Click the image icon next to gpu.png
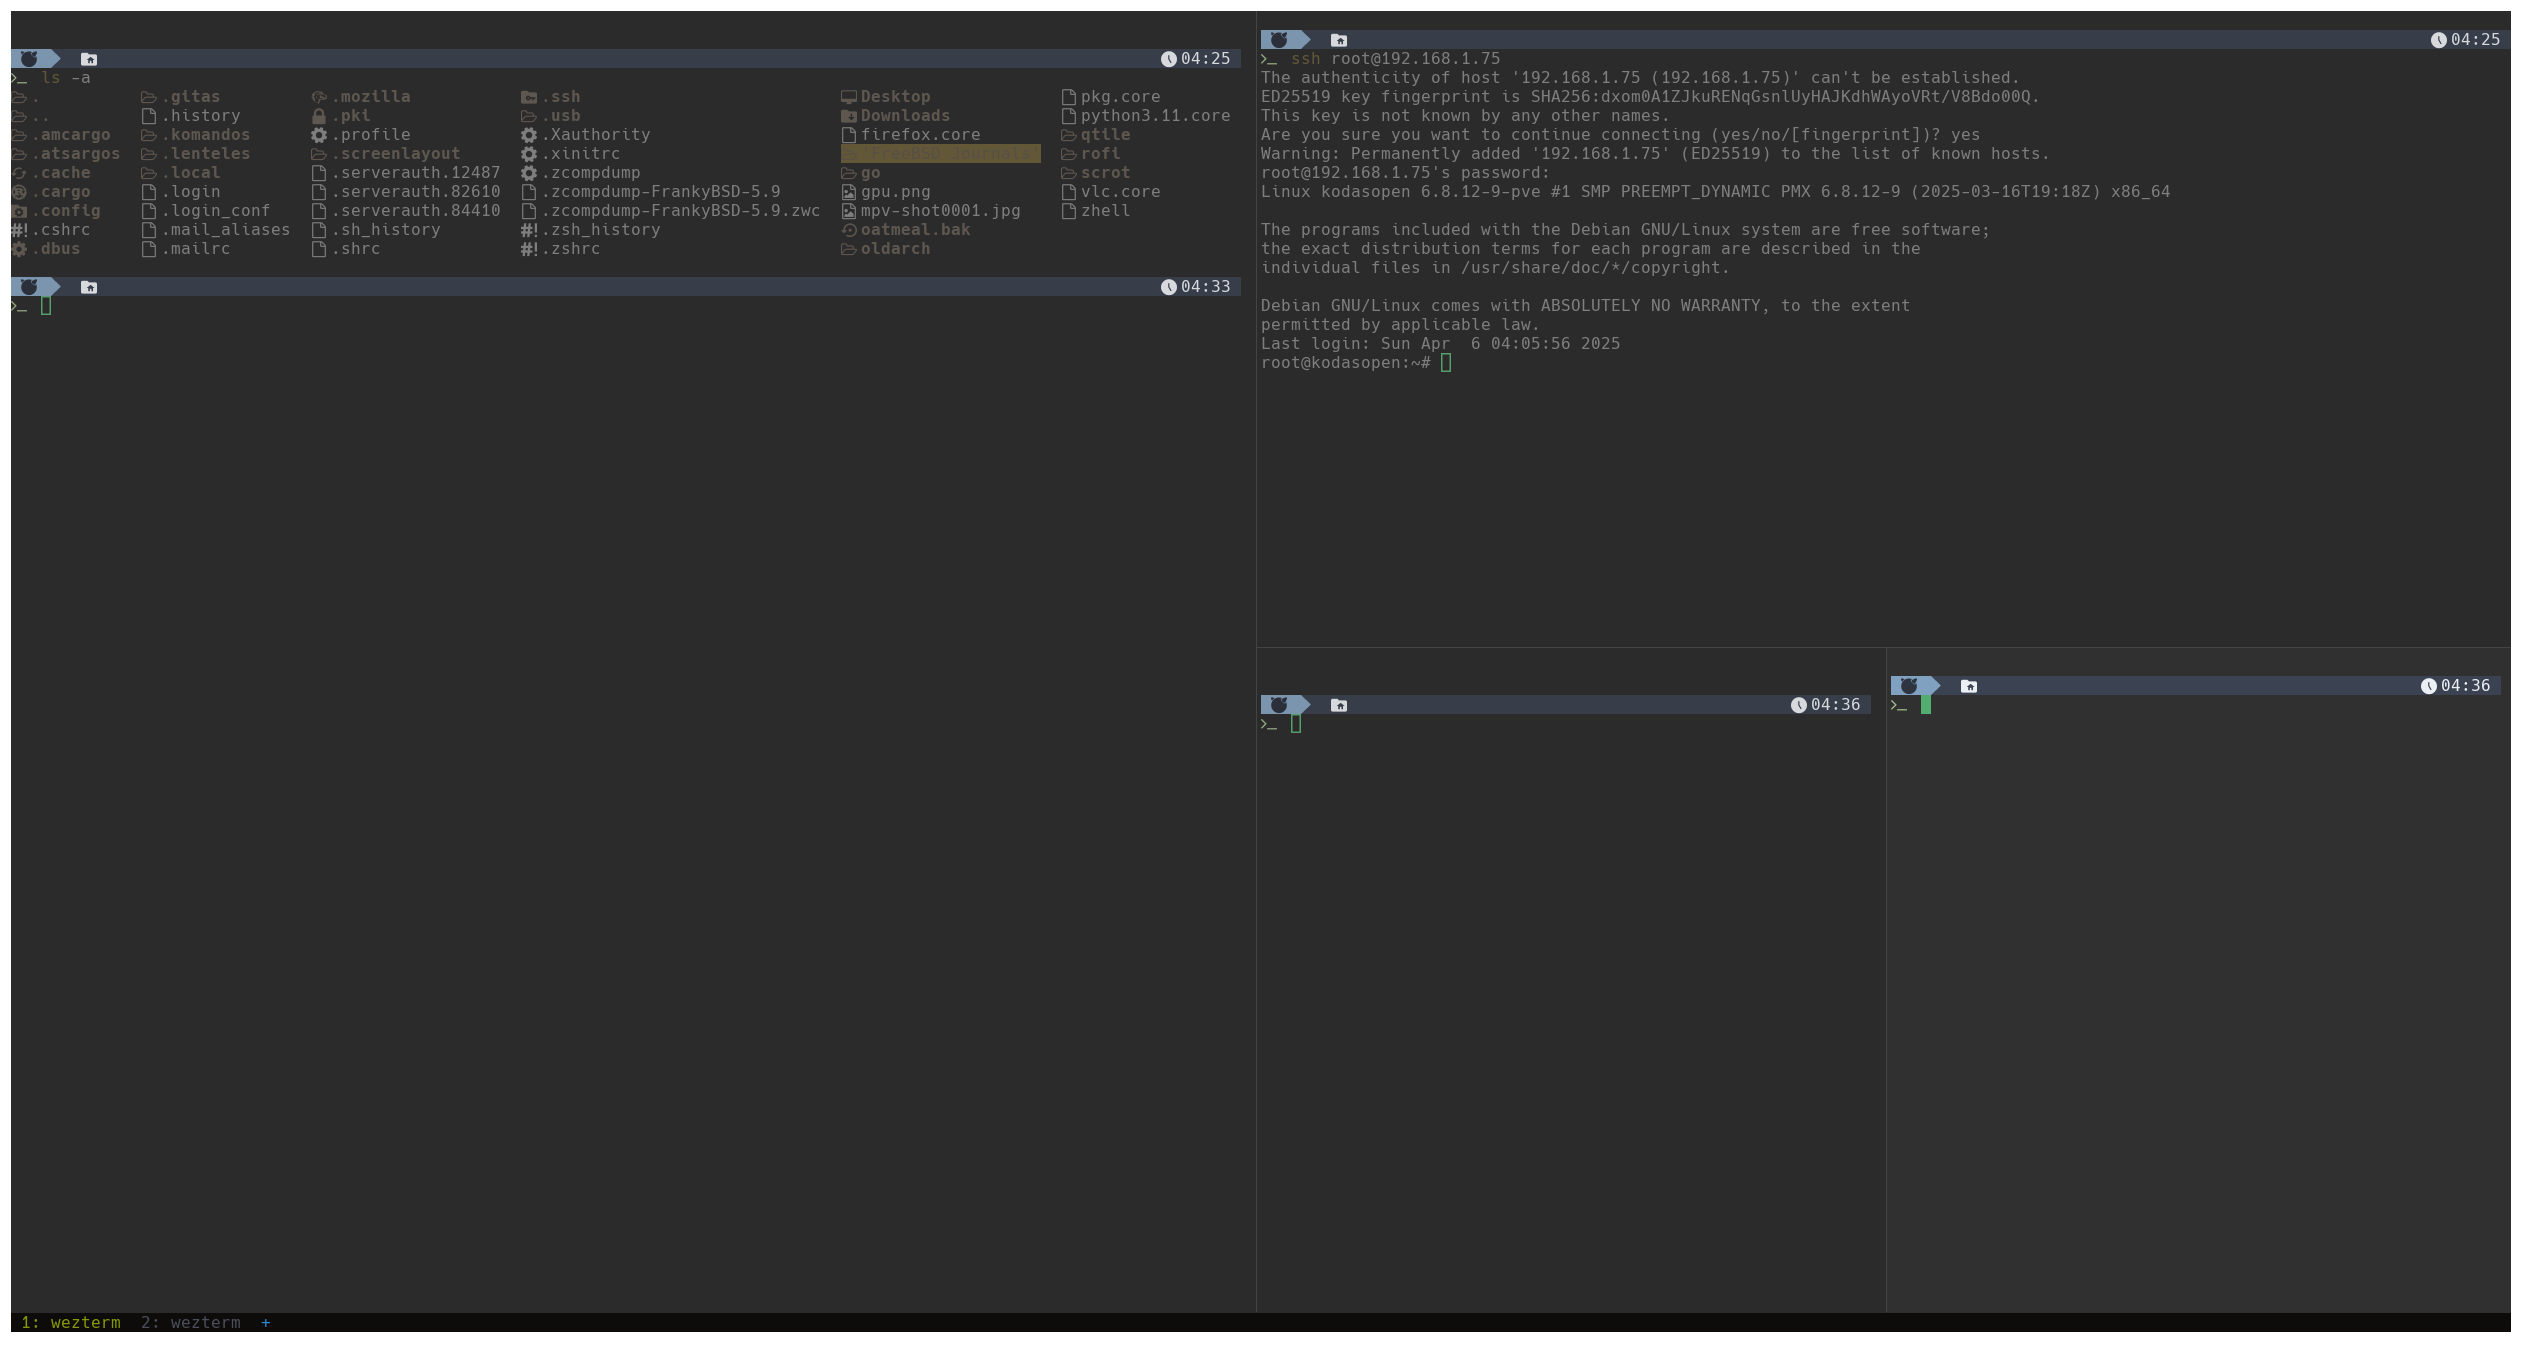Image resolution: width=2529 pixels, height=1347 pixels. [x=848, y=192]
